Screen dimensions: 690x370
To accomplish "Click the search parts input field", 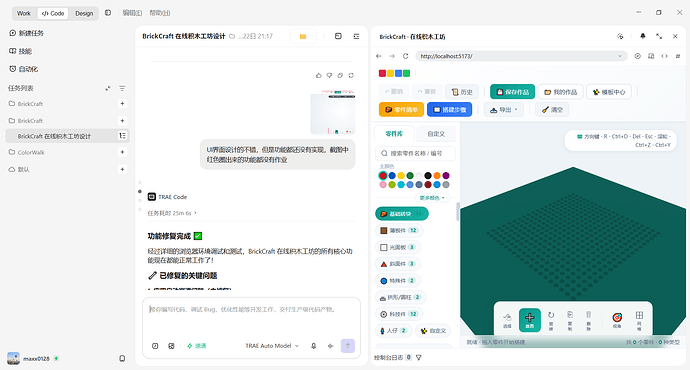I will point(415,153).
